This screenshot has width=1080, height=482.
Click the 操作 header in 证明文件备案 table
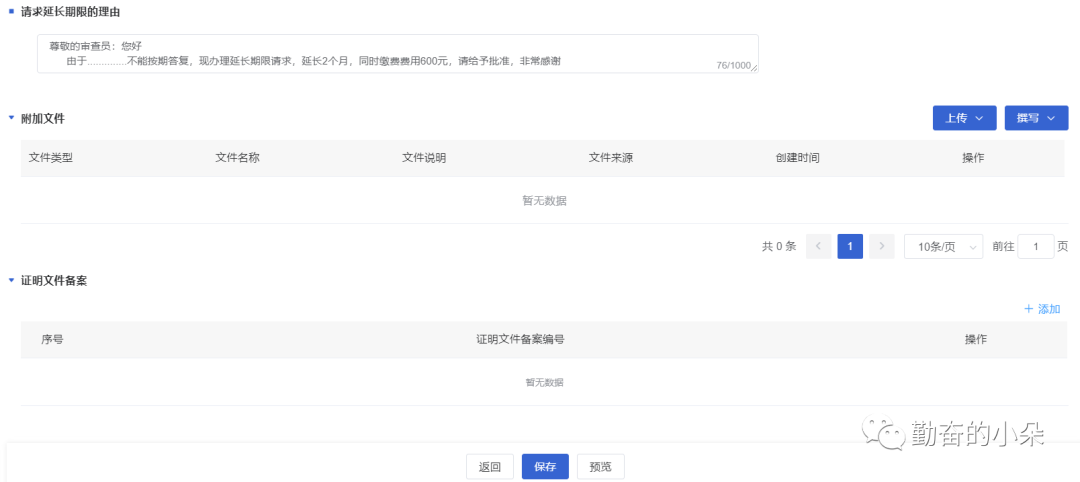click(x=976, y=339)
